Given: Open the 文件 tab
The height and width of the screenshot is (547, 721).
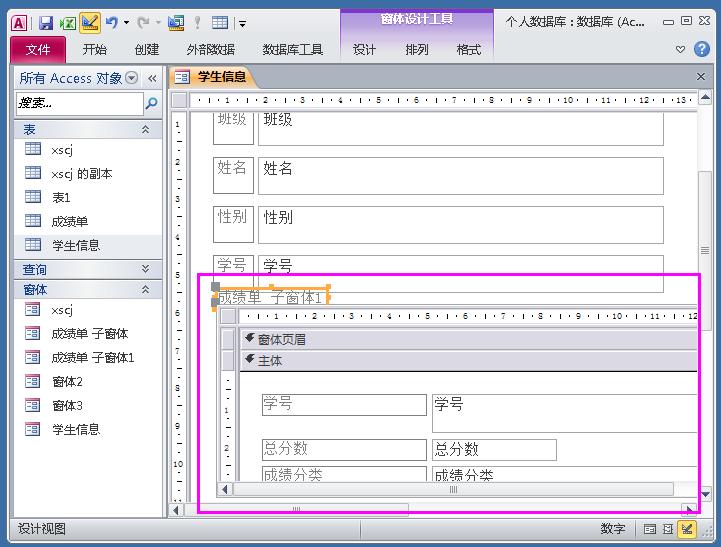Looking at the screenshot, I should [x=38, y=49].
